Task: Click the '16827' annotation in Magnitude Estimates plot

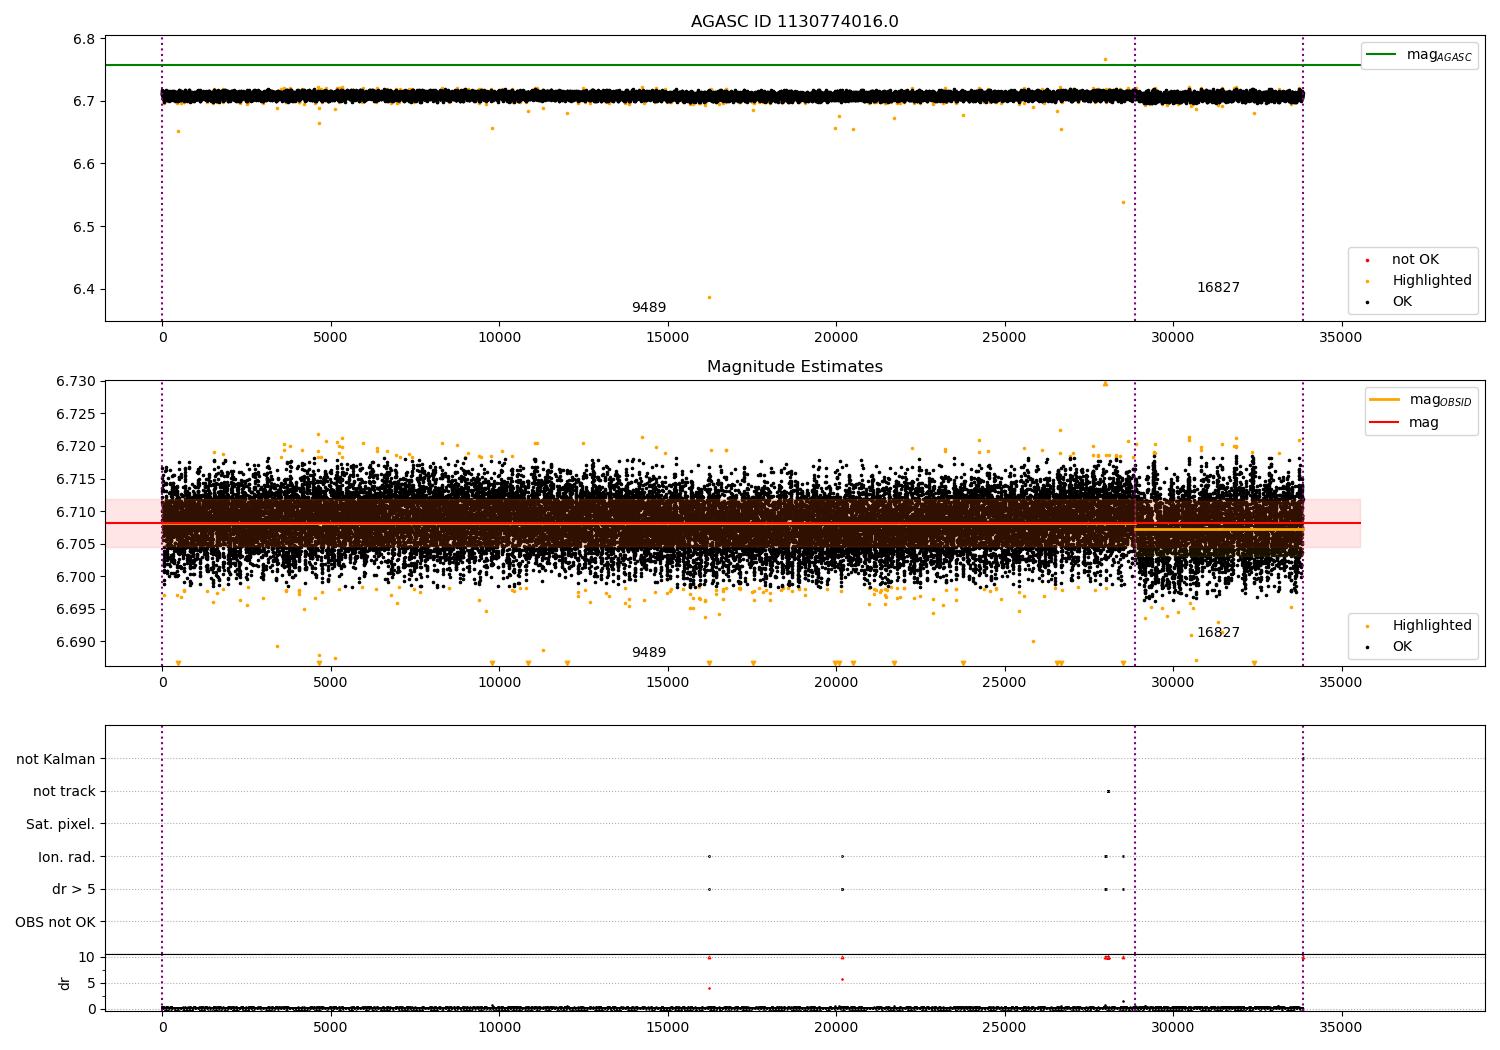Action: pos(1218,633)
